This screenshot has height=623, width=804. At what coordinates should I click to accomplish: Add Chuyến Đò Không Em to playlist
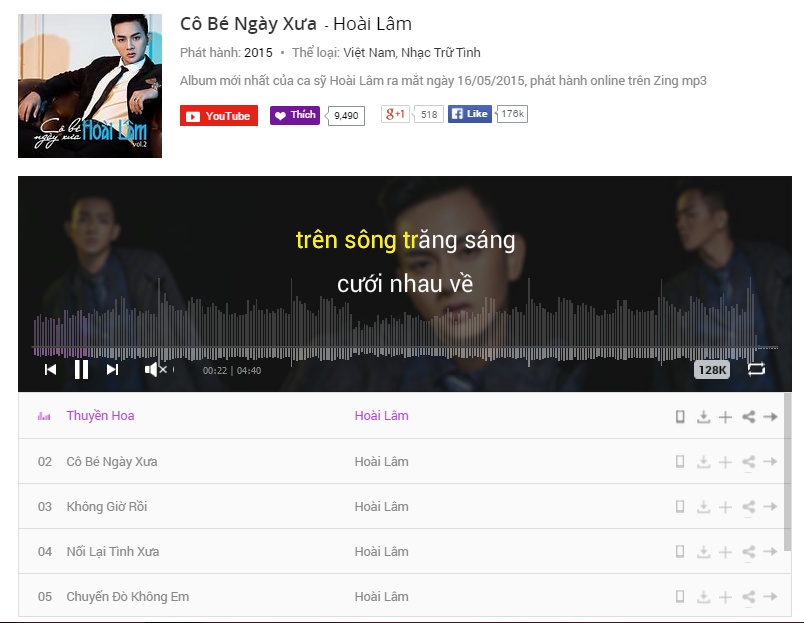tap(725, 597)
